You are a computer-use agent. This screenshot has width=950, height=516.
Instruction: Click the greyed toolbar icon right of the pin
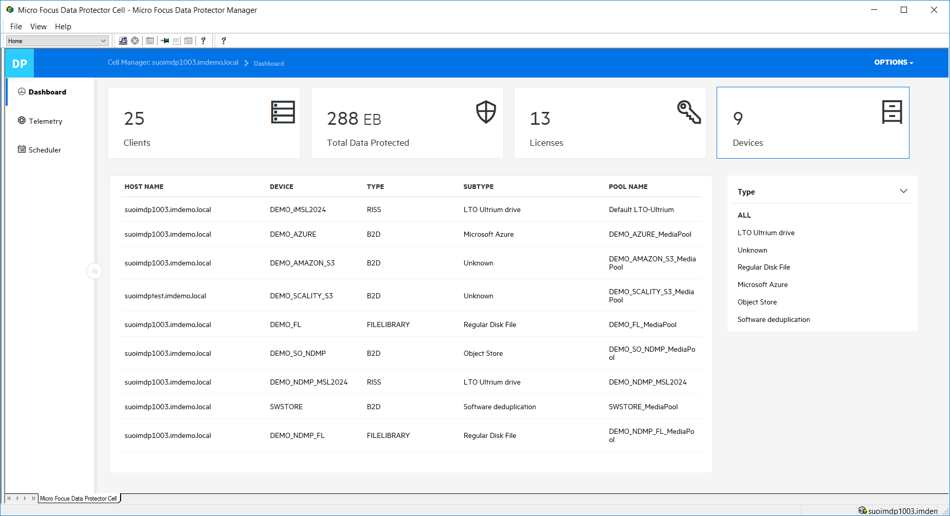176,41
